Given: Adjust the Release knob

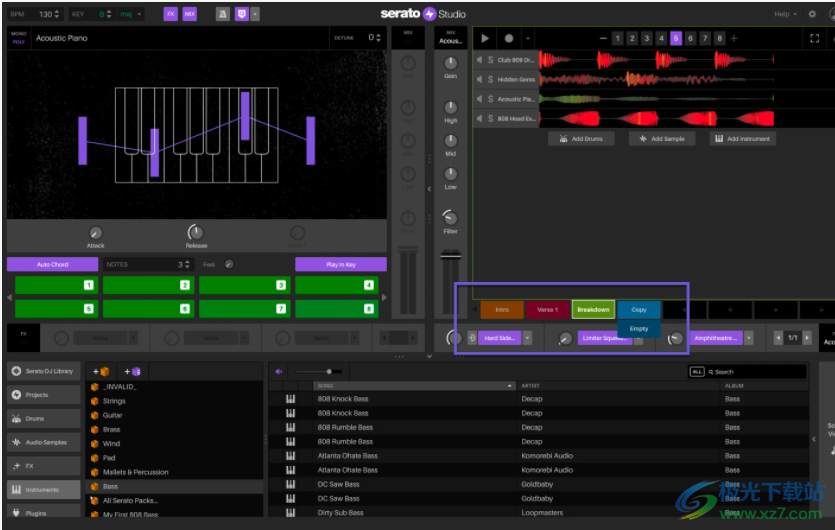Looking at the screenshot, I should tap(195, 232).
